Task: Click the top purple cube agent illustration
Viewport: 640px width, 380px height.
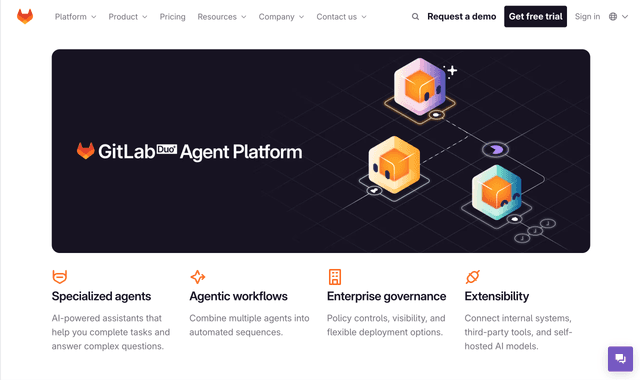Action: pyautogui.click(x=420, y=87)
